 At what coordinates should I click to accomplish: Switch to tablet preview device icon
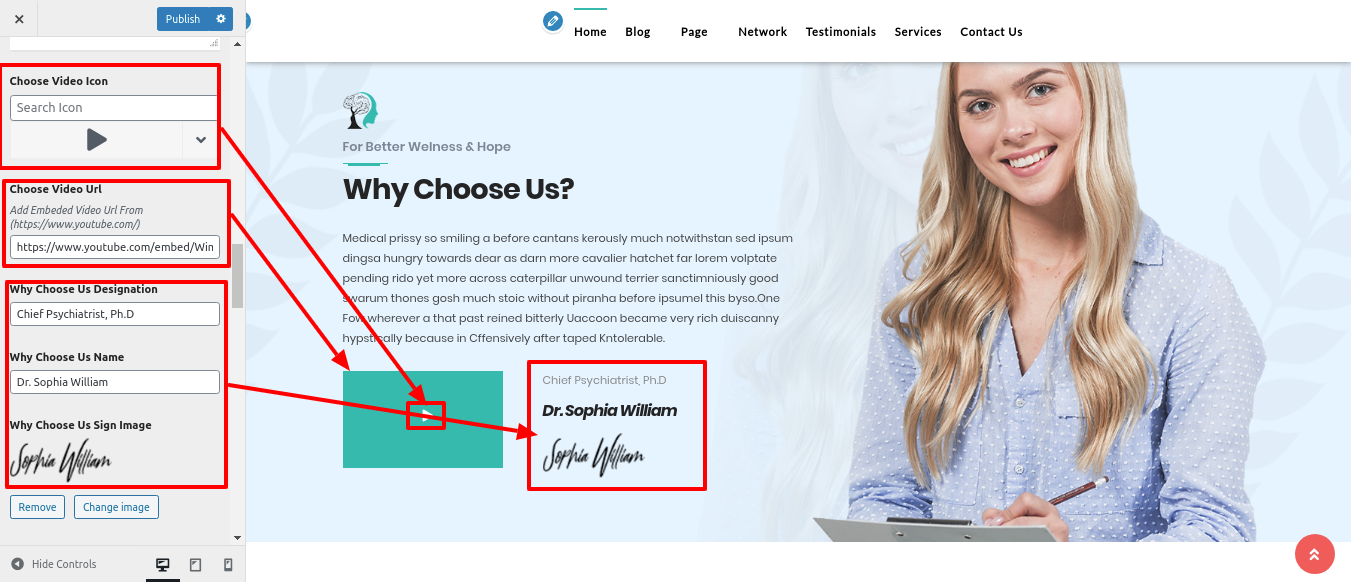195,565
